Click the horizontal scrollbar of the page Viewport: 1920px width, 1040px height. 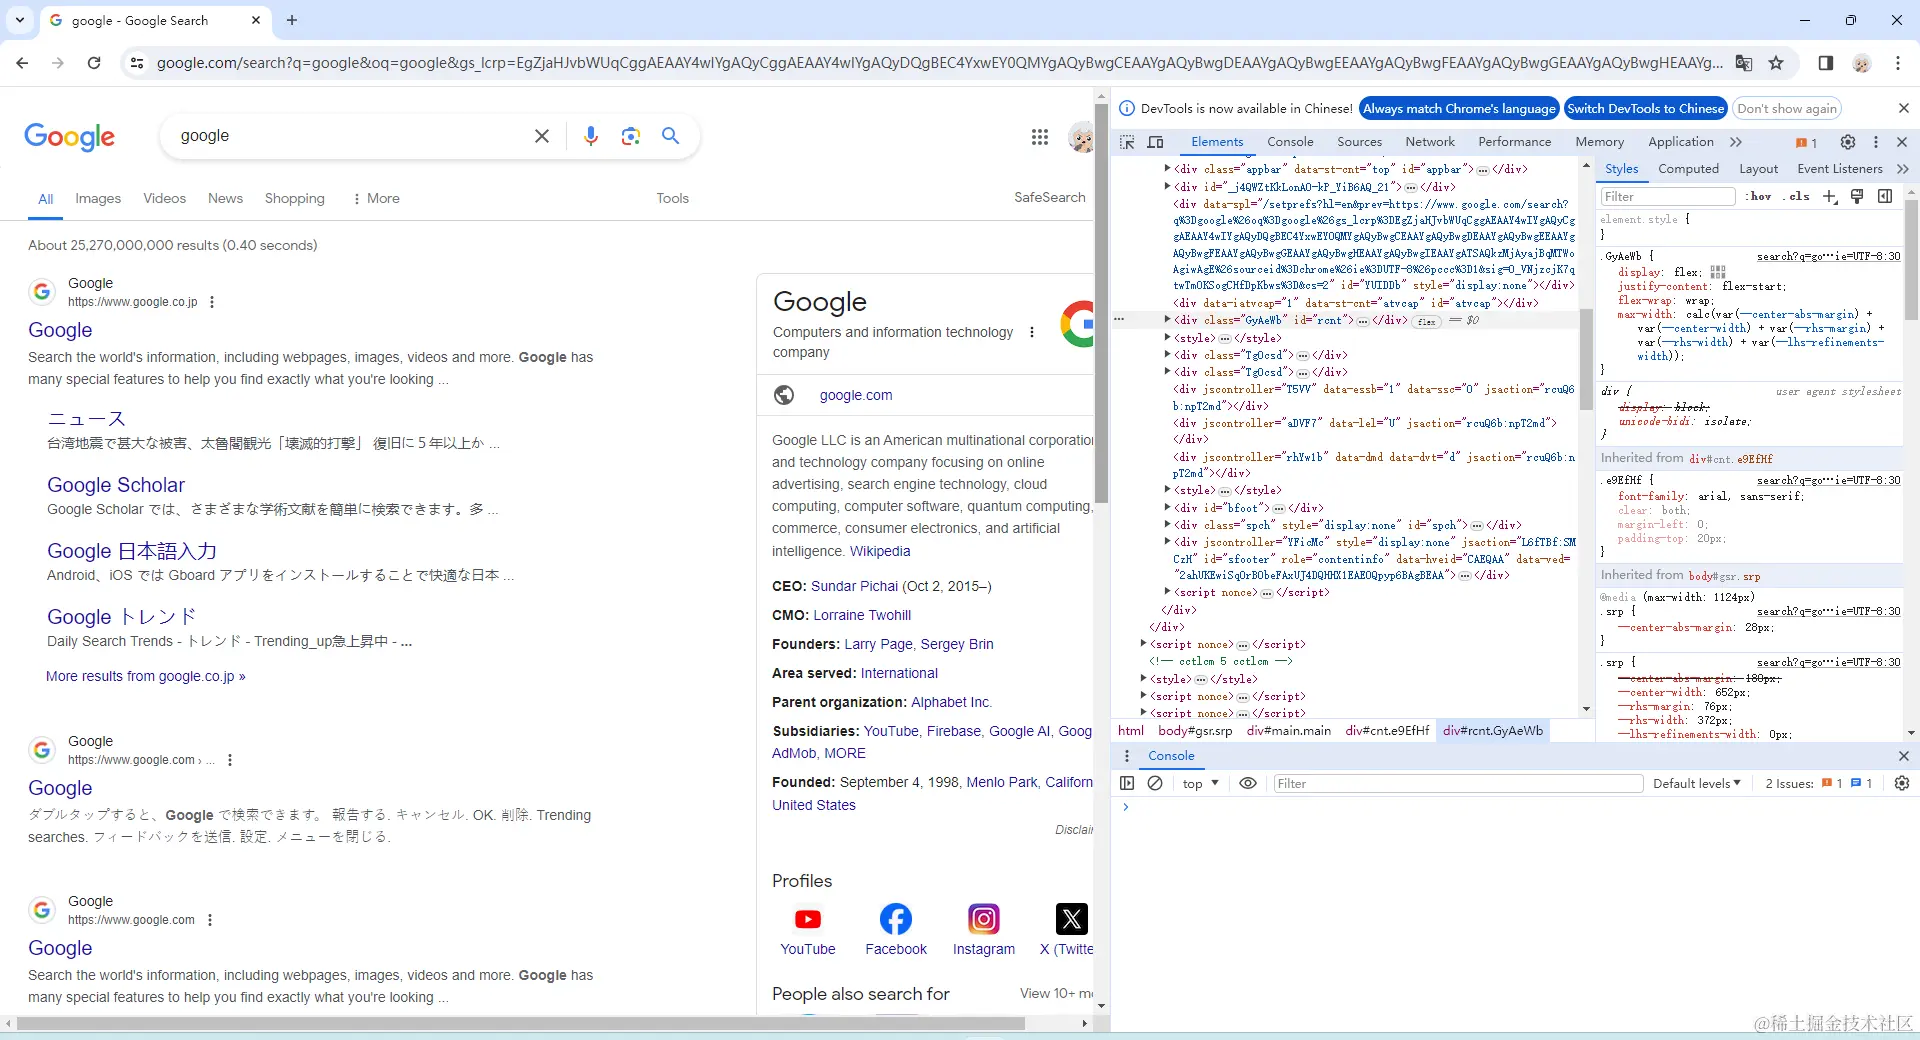coord(521,1023)
